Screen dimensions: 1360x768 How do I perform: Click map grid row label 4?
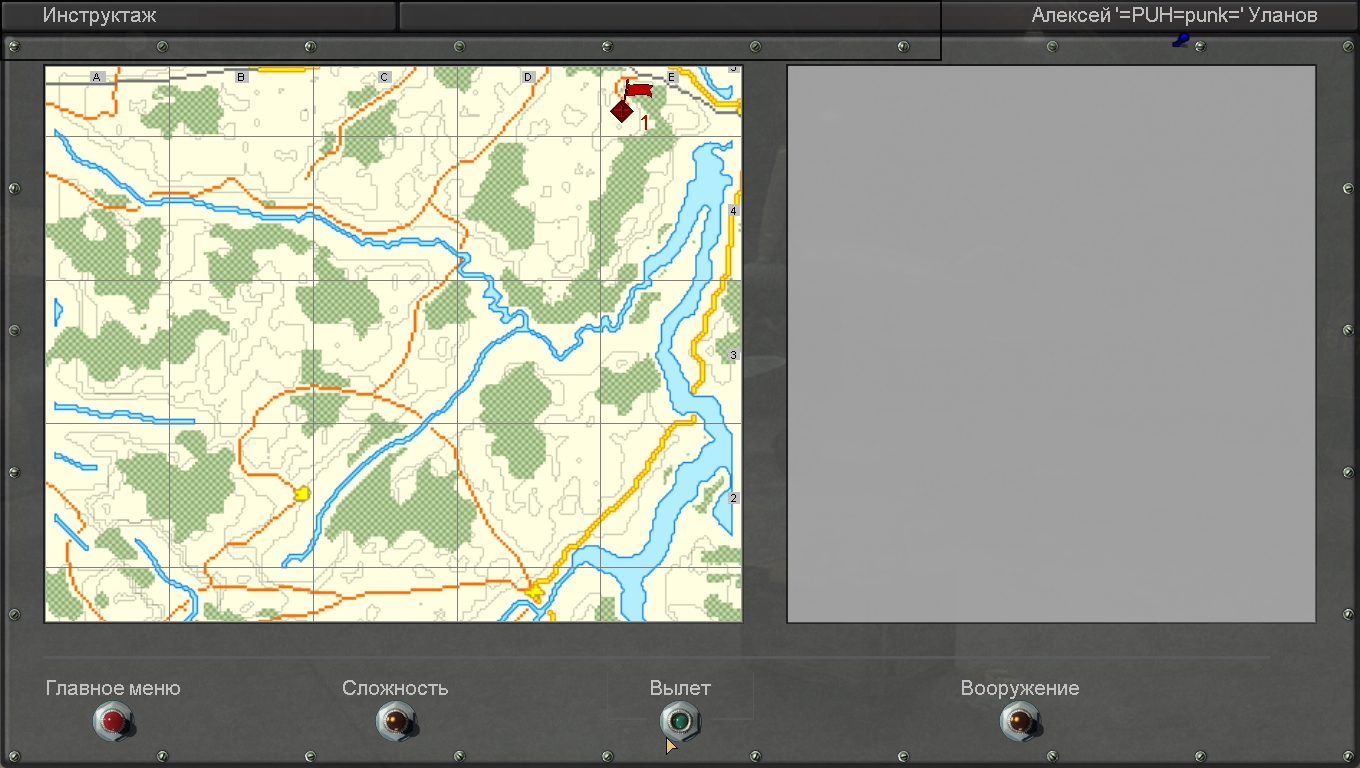(734, 211)
